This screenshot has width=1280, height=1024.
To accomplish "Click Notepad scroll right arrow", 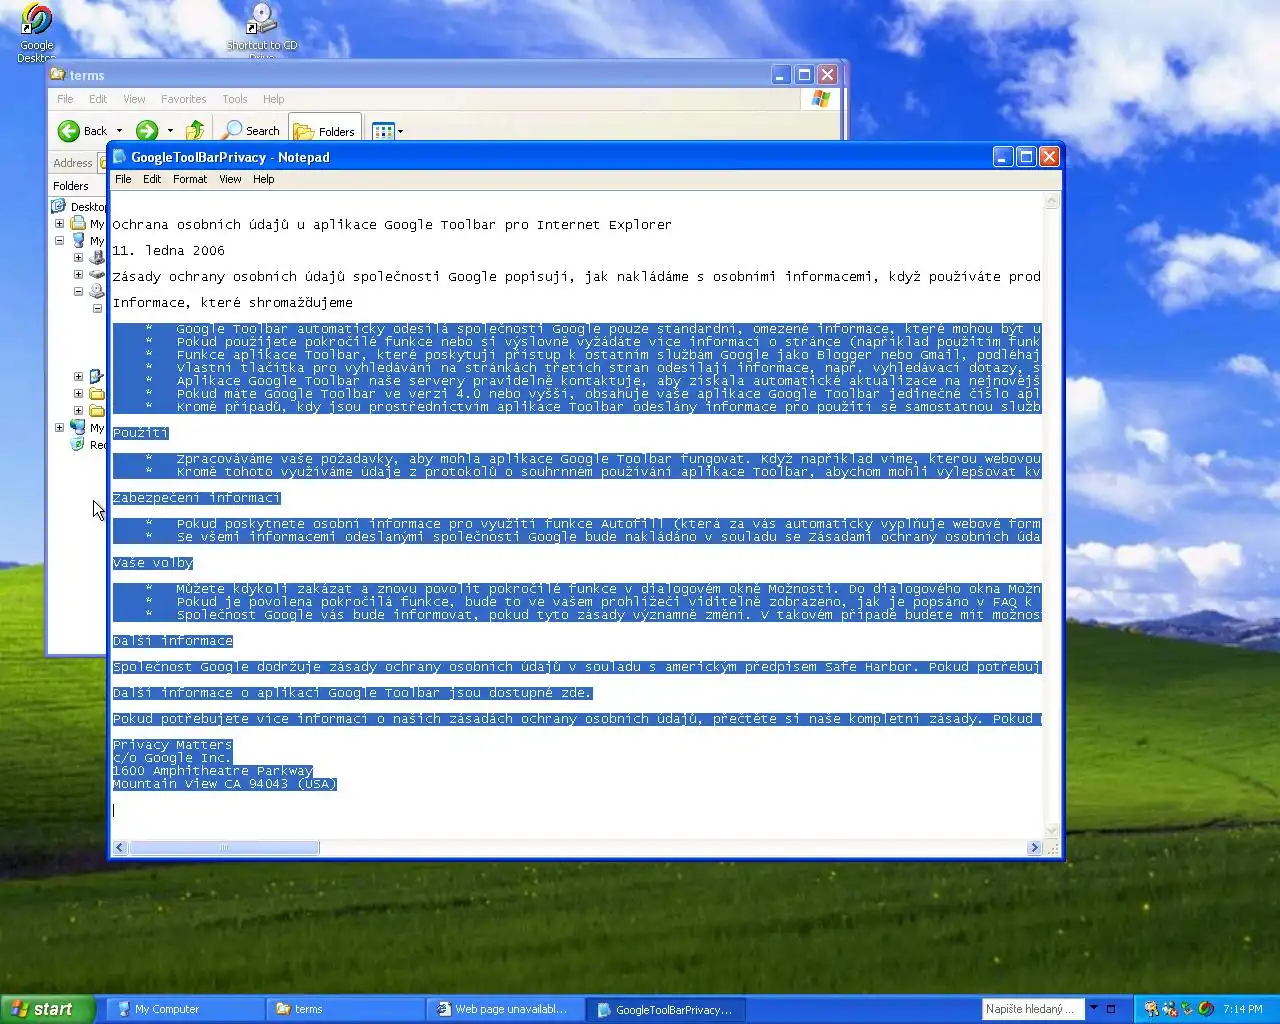I will tap(1034, 848).
